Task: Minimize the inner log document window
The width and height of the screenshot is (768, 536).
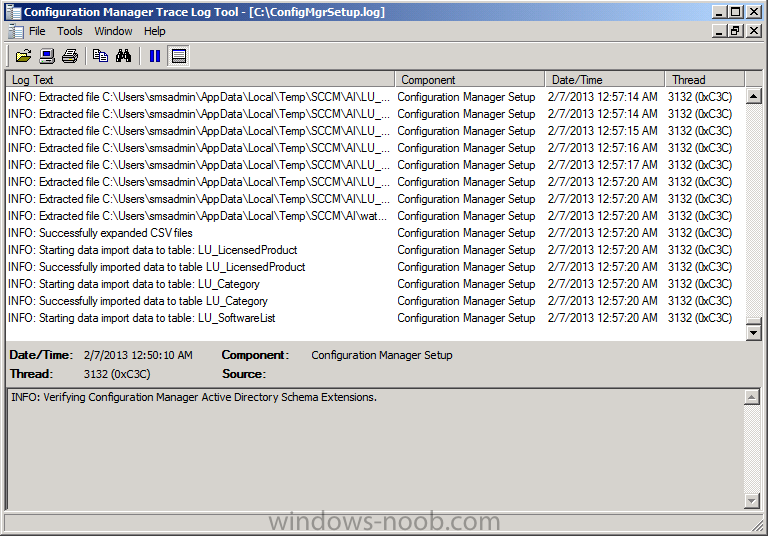Action: (x=719, y=31)
